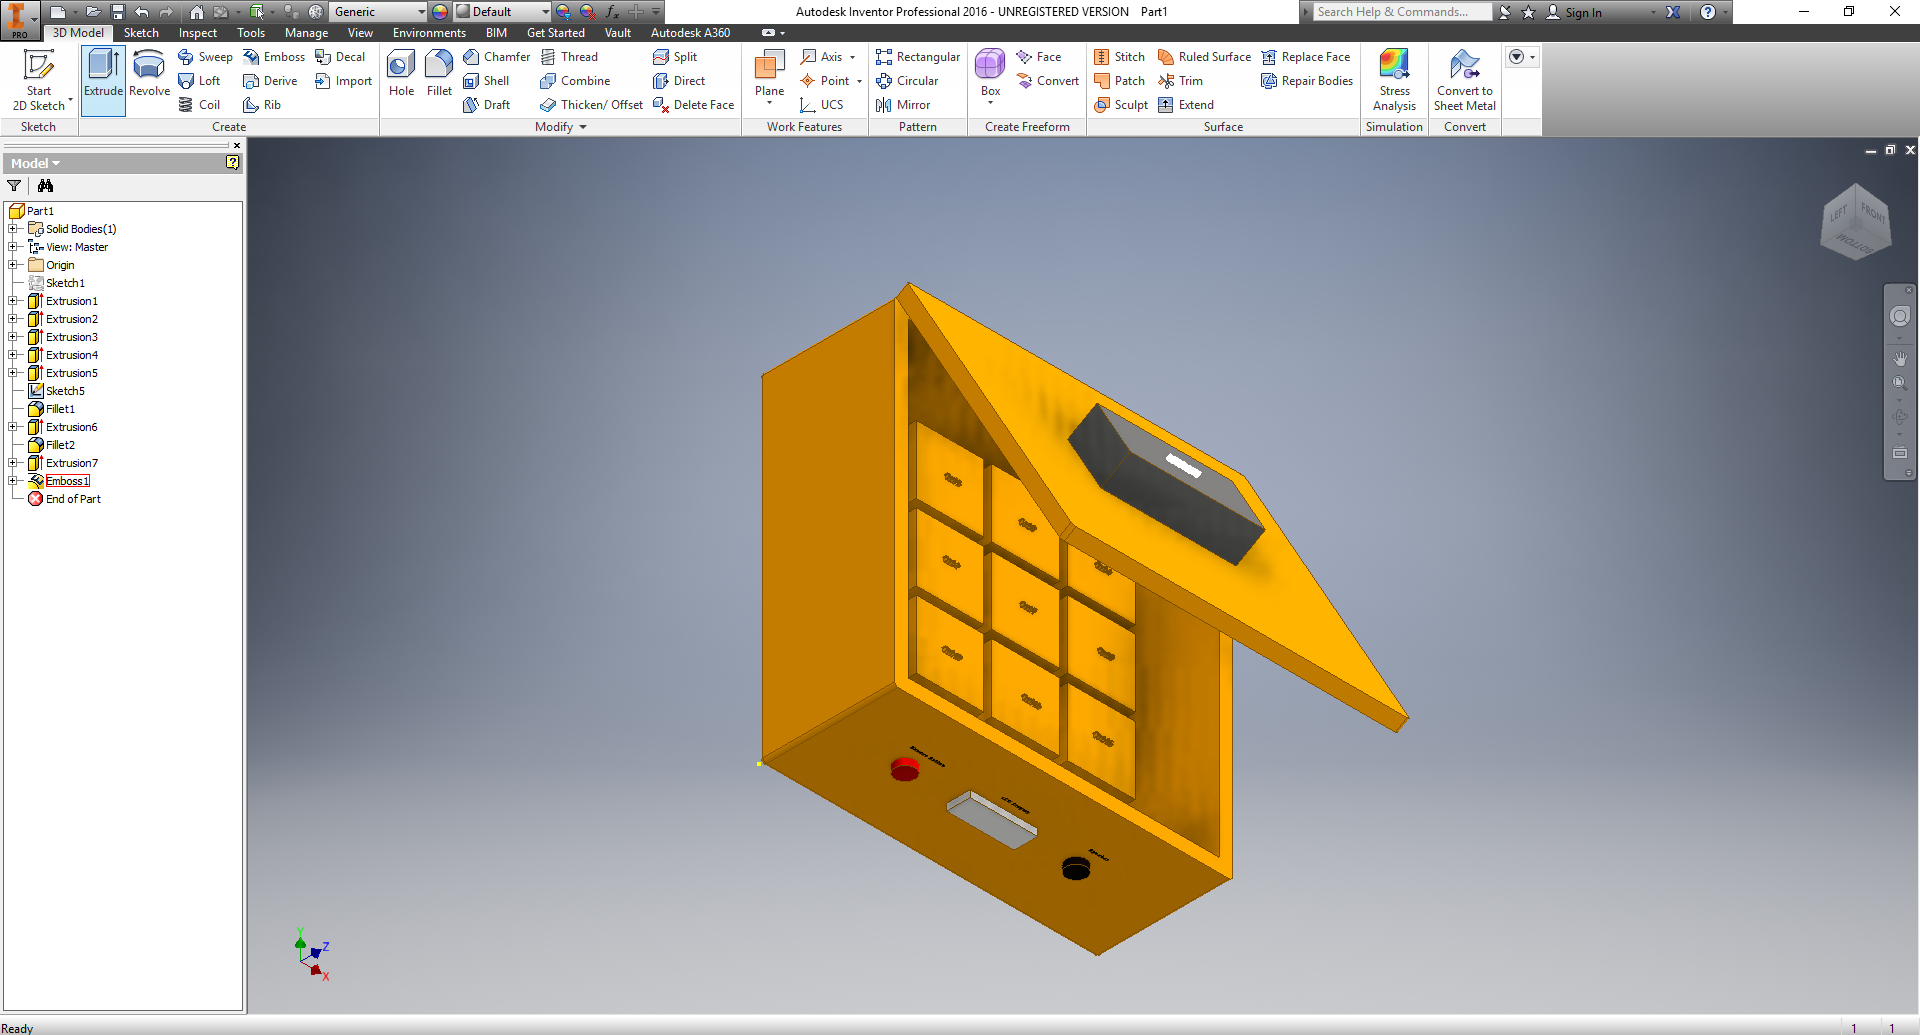Image resolution: width=1920 pixels, height=1035 pixels.
Task: Expand the Origin folder node
Action: pyautogui.click(x=13, y=265)
